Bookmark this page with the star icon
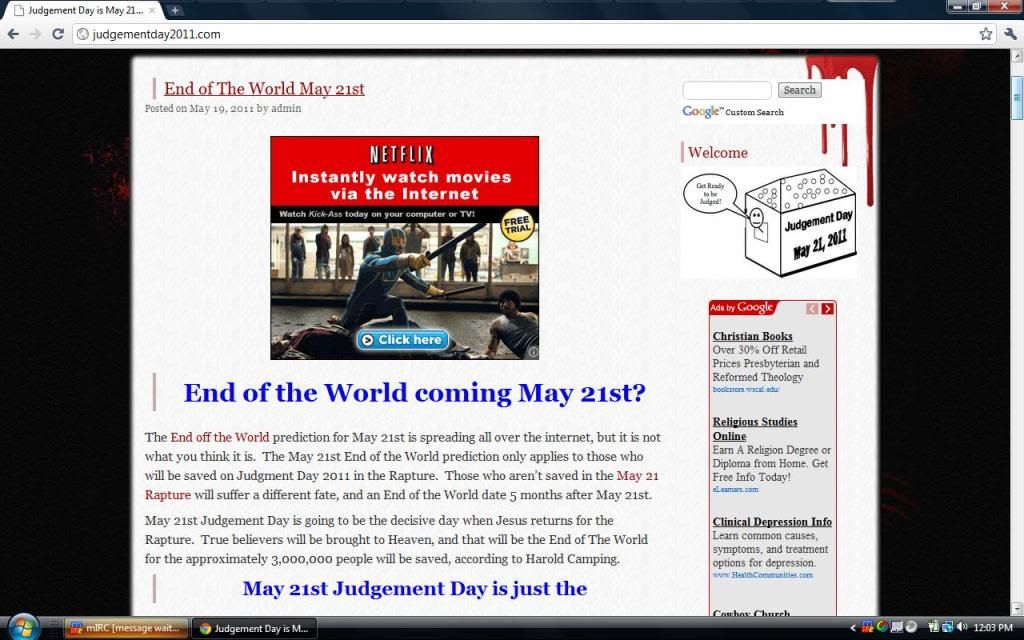This screenshot has height=640, width=1024. pyautogui.click(x=986, y=34)
